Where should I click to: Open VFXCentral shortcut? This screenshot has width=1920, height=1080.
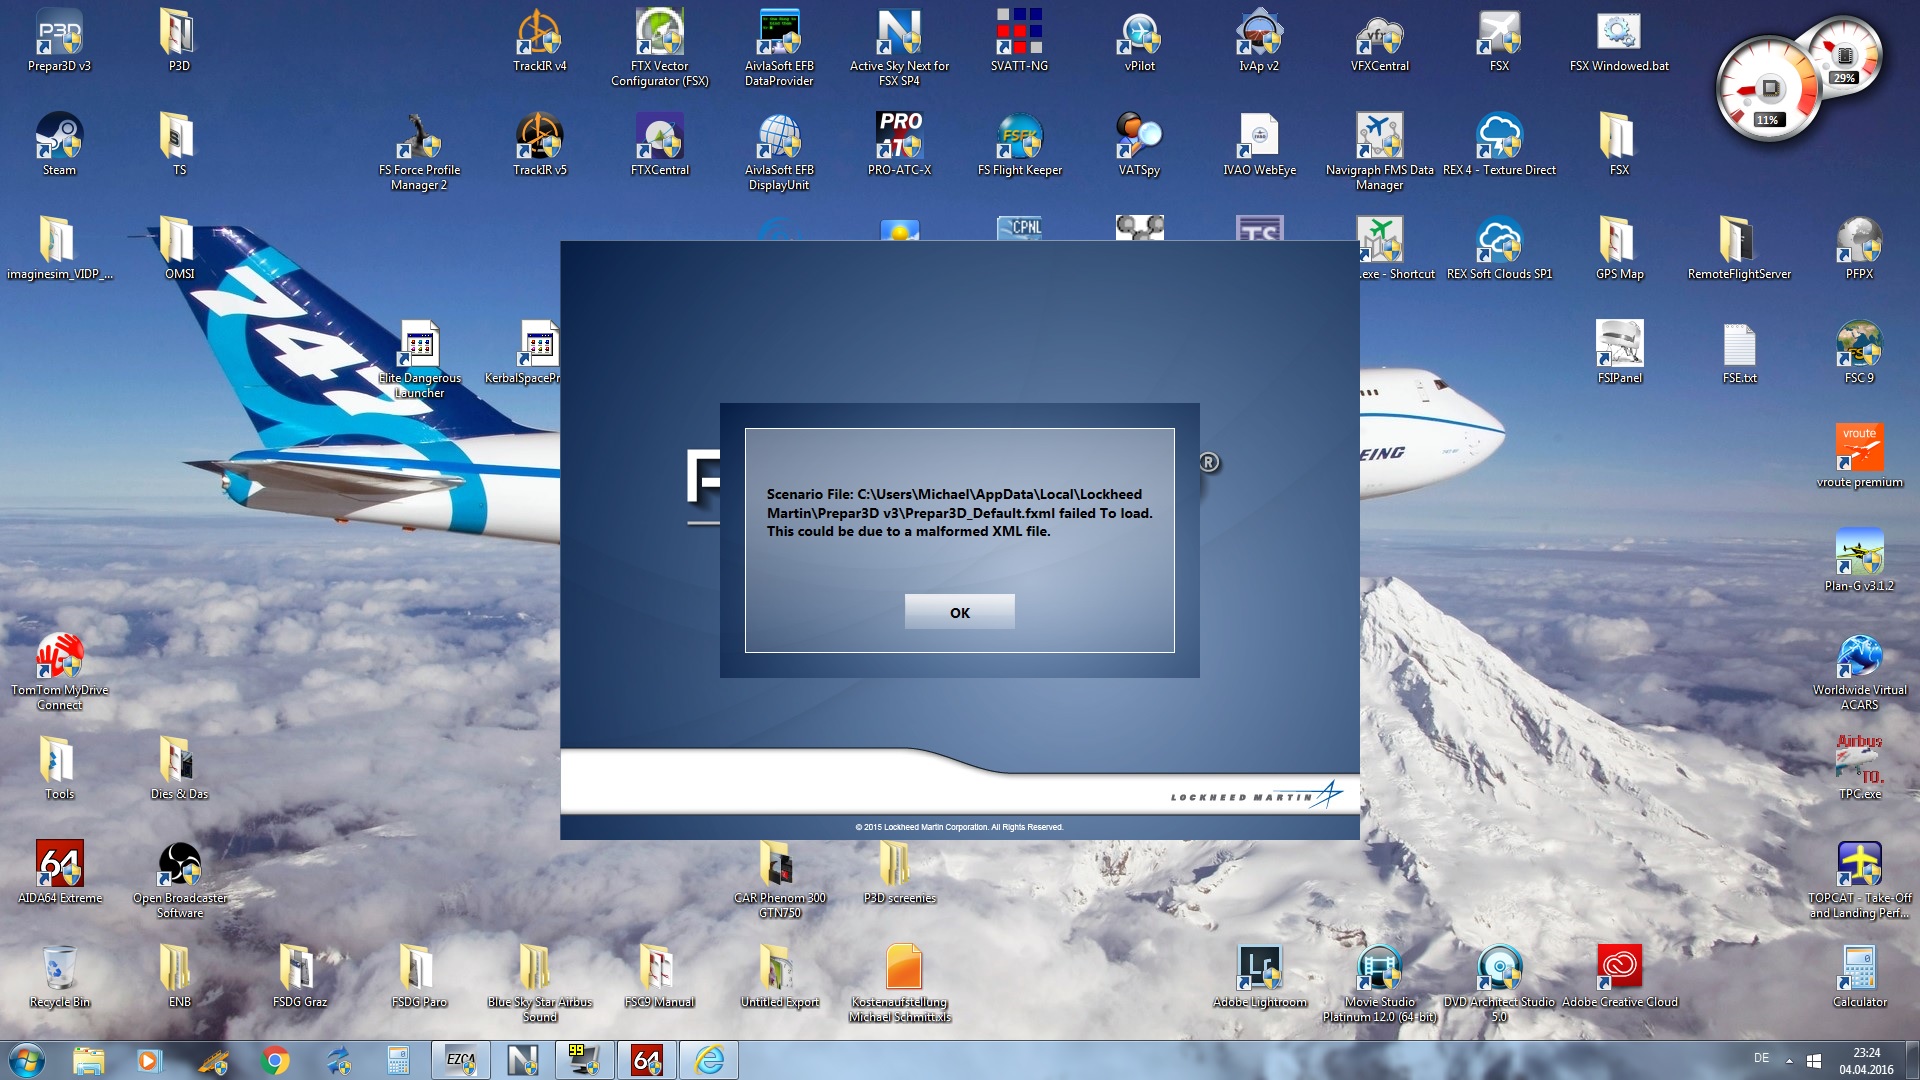coord(1379,40)
